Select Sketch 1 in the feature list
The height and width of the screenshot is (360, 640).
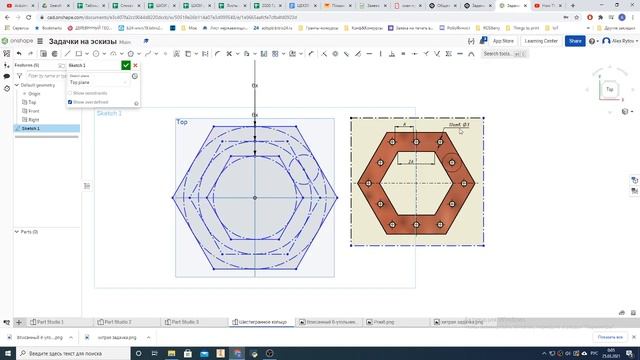tap(47, 129)
